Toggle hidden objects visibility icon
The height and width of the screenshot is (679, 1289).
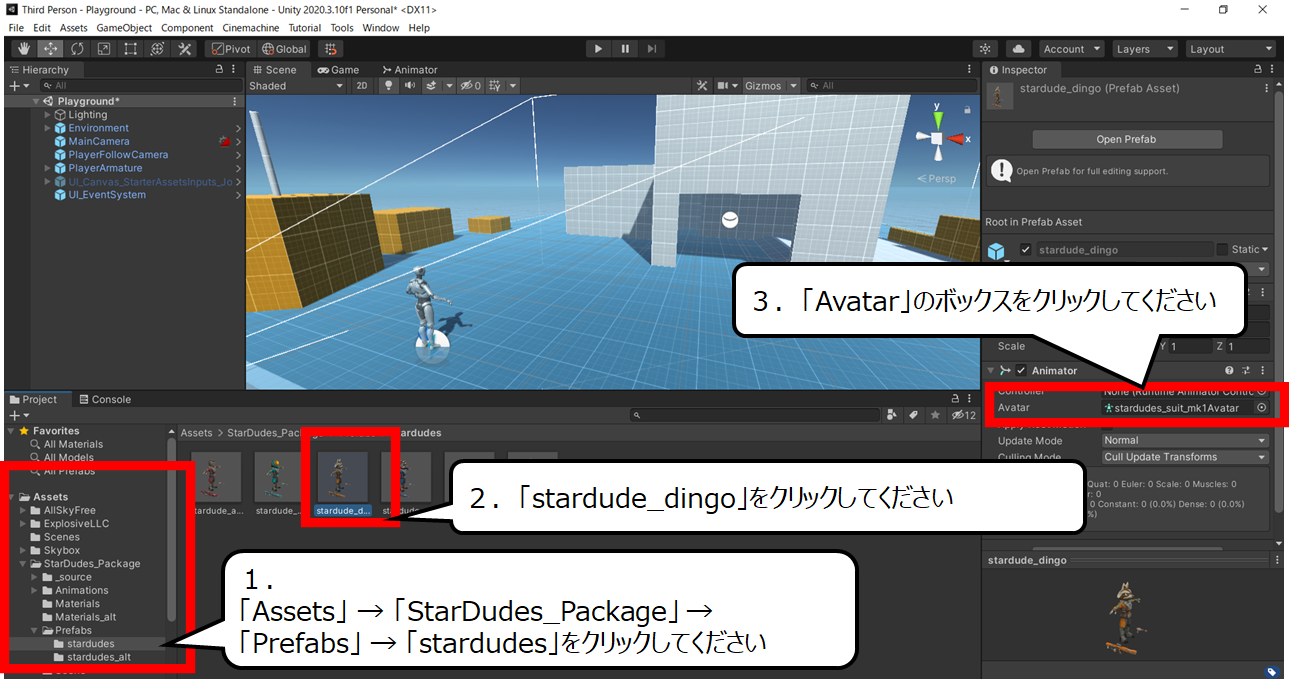[470, 86]
